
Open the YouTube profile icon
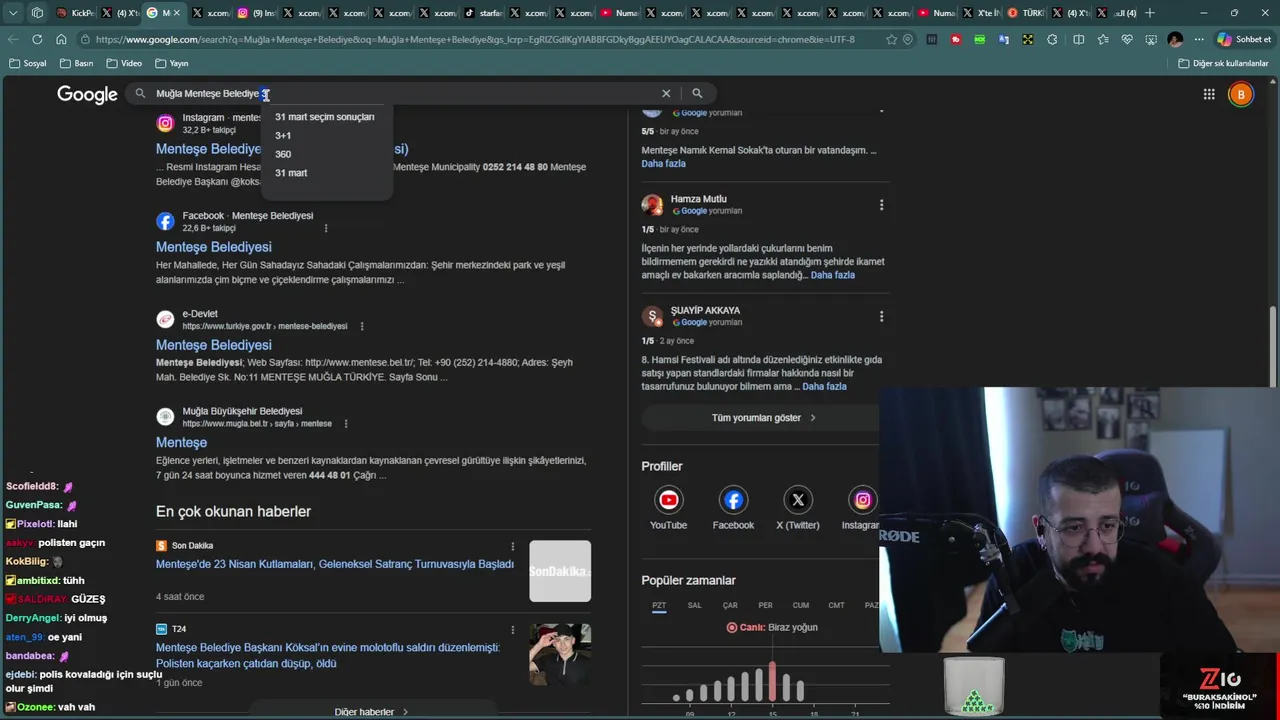pyautogui.click(x=669, y=500)
